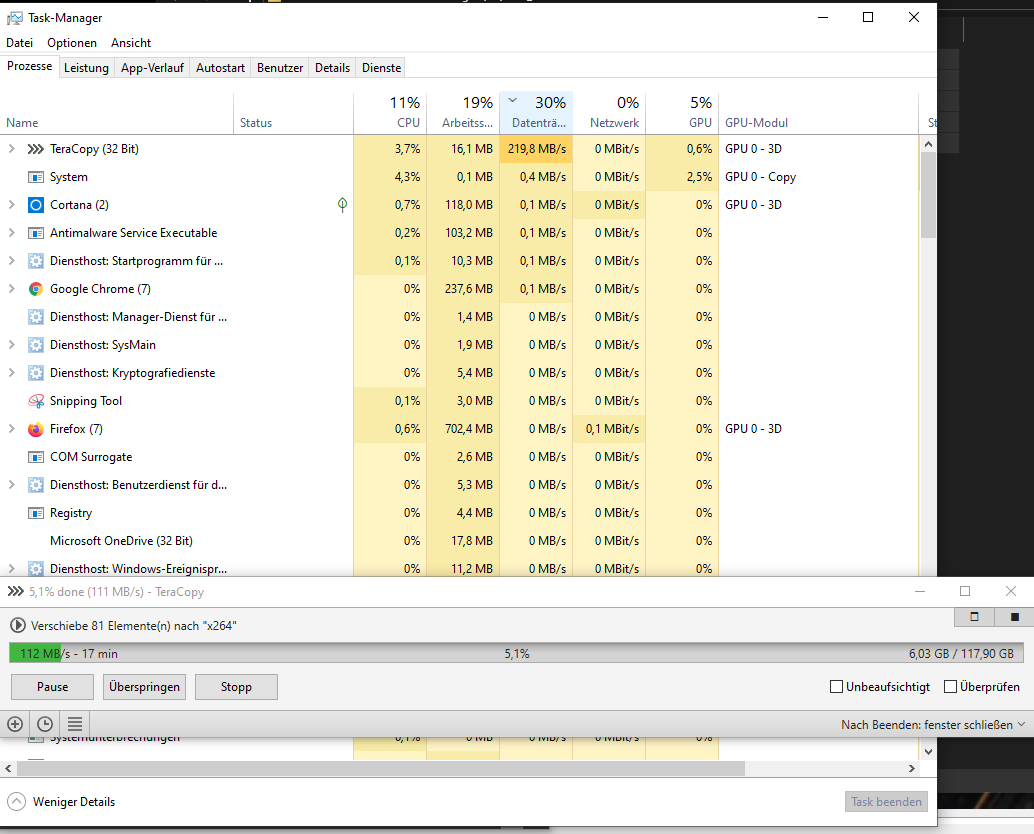Click the vertical scrollbar thumb

[x=928, y=195]
